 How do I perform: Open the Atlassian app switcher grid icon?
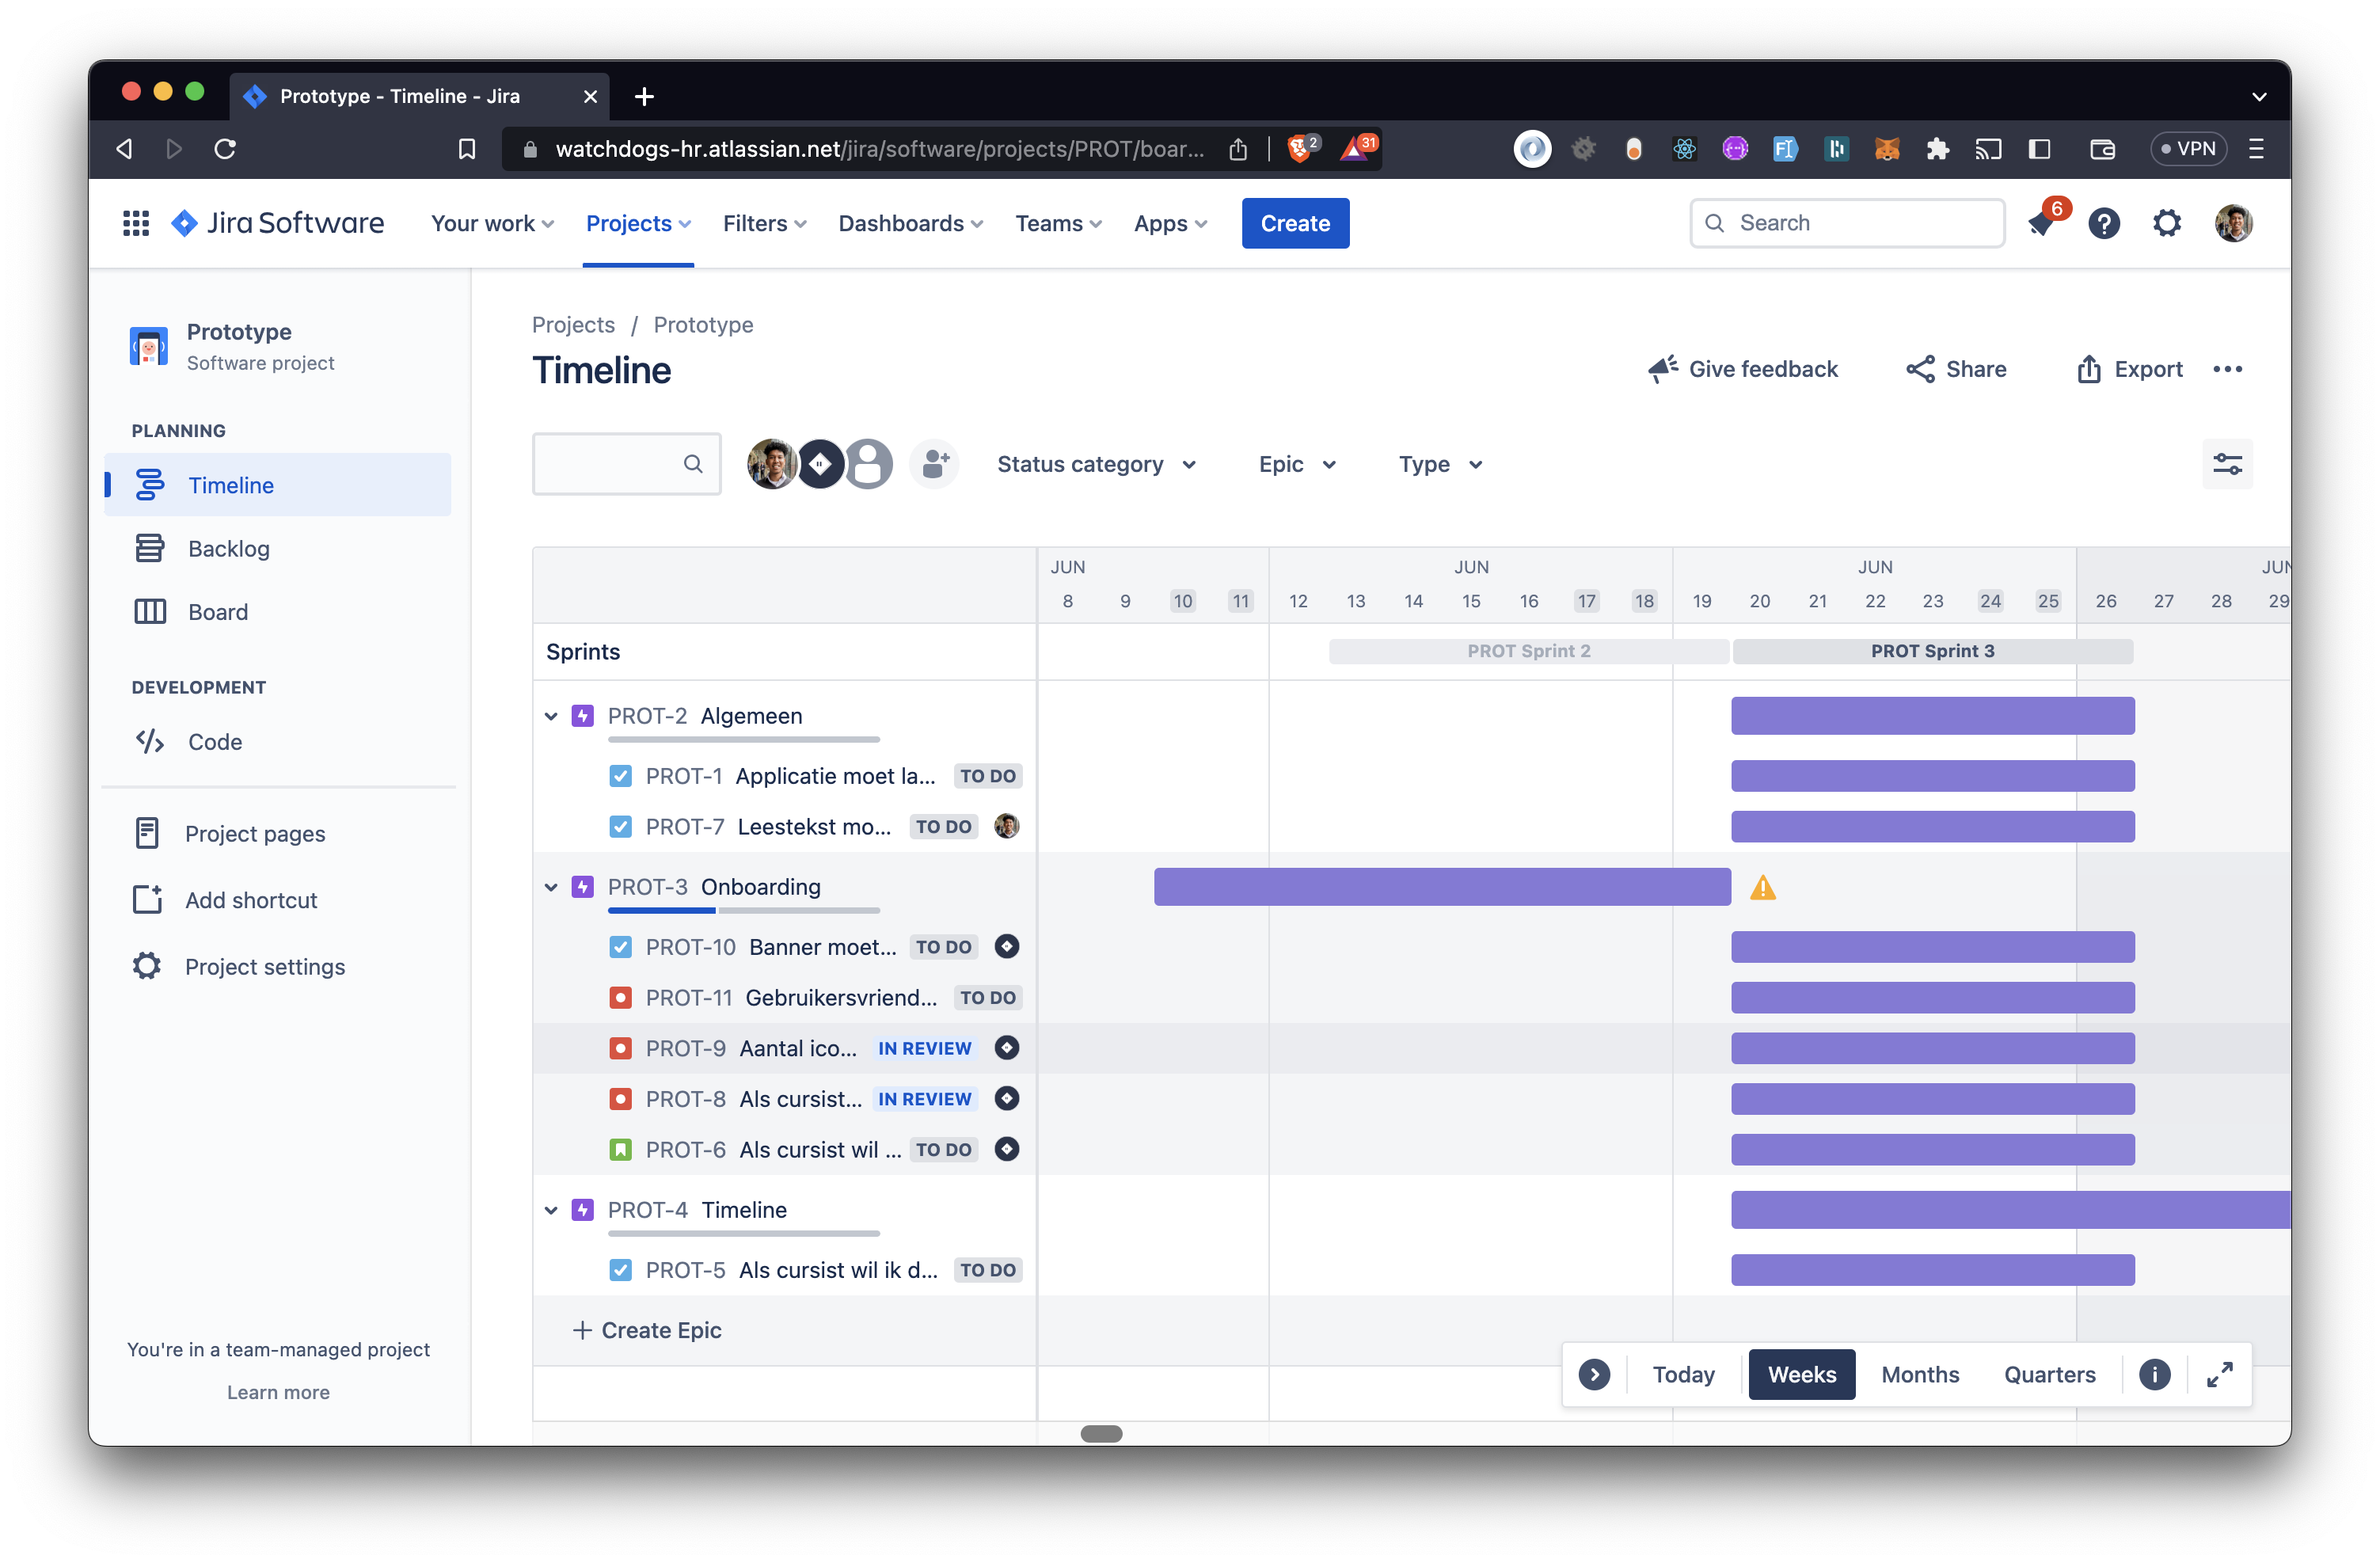pyautogui.click(x=135, y=223)
